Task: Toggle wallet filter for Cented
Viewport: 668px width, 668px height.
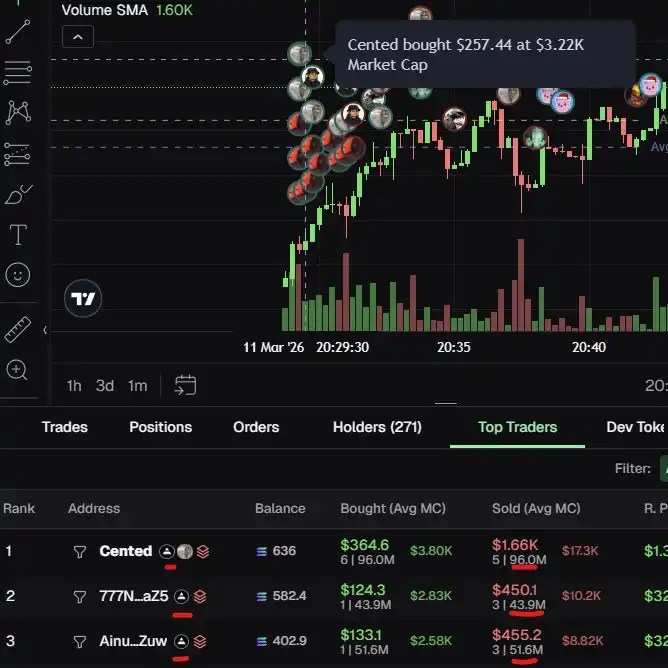Action: coord(80,551)
